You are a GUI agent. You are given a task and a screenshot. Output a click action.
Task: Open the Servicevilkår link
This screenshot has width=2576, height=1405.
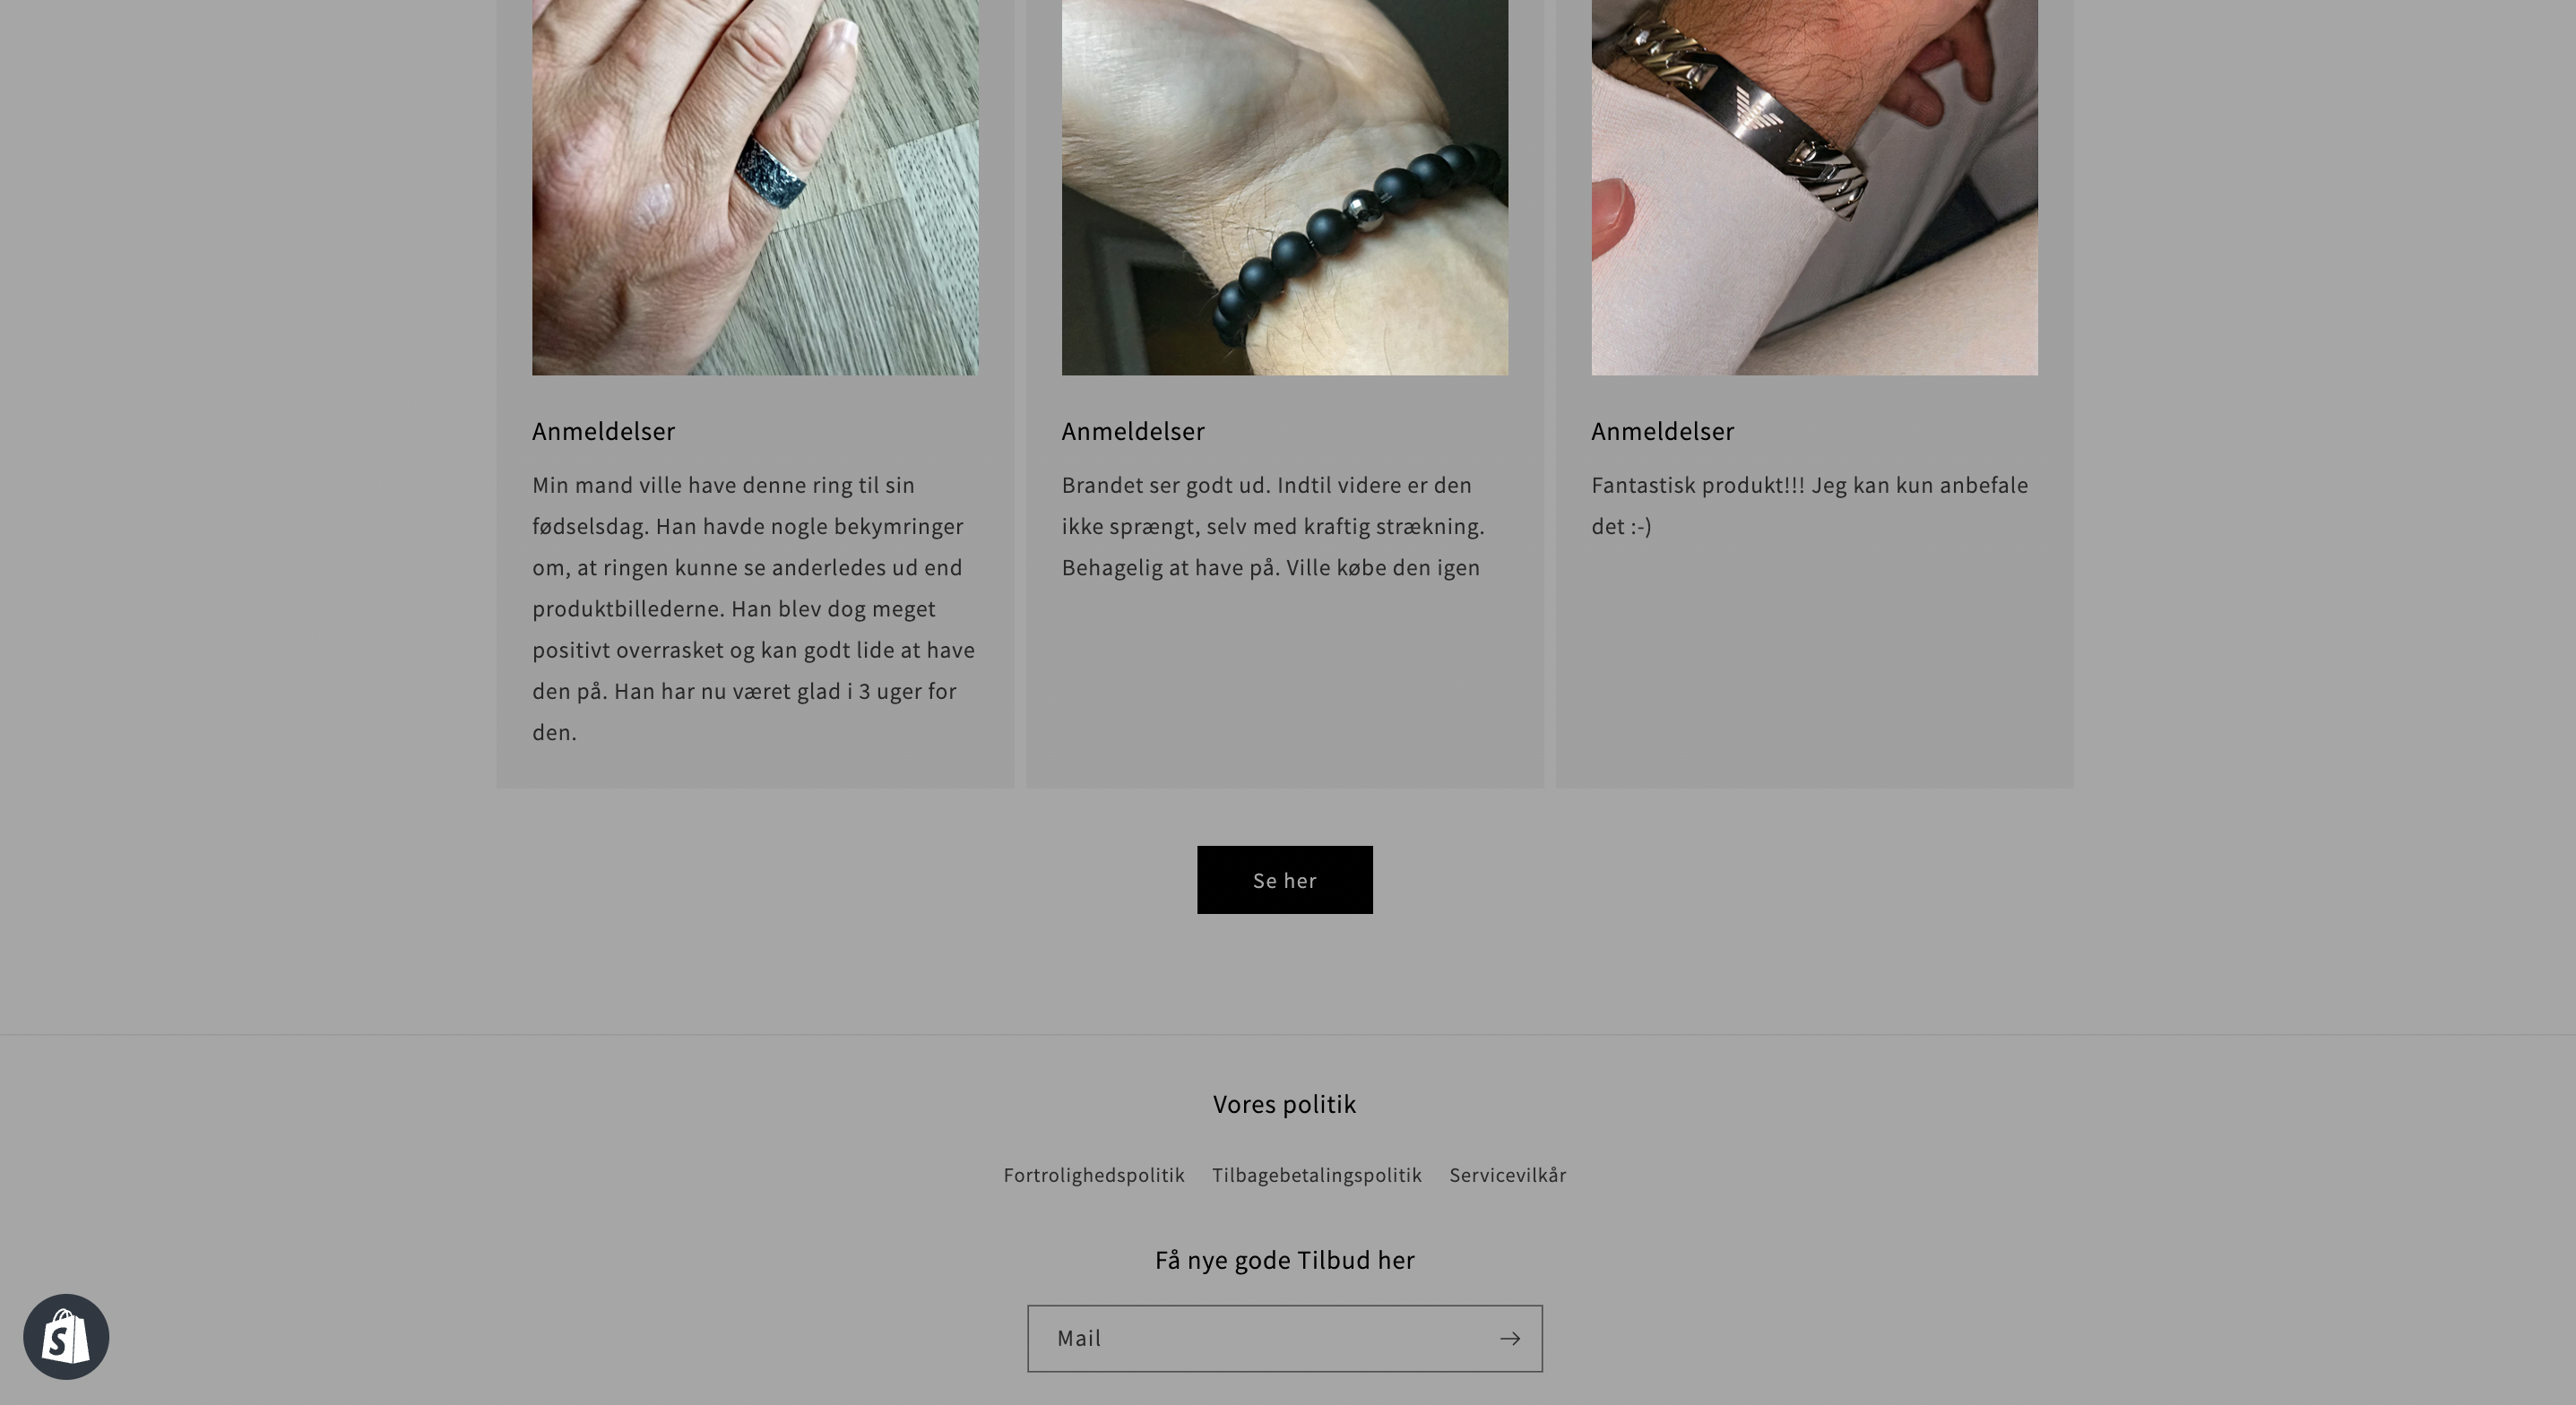1507,1175
